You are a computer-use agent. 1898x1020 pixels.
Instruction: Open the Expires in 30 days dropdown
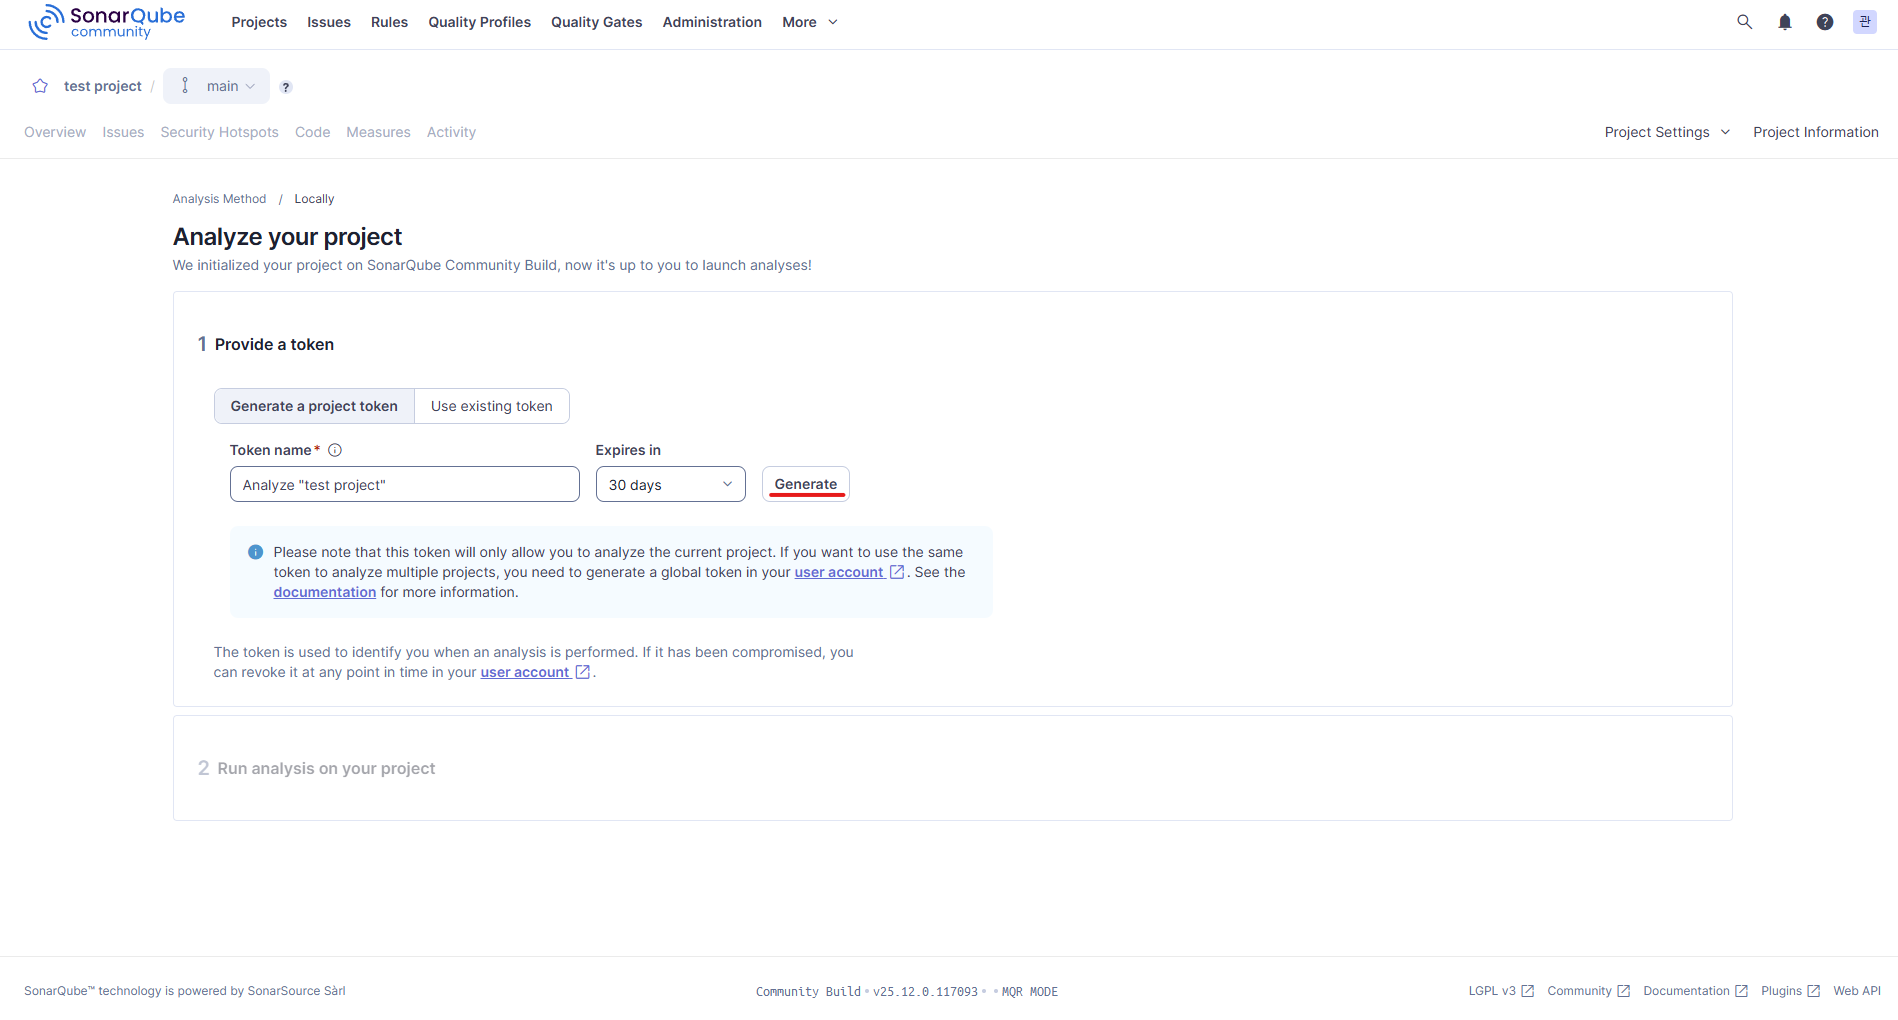point(671,484)
